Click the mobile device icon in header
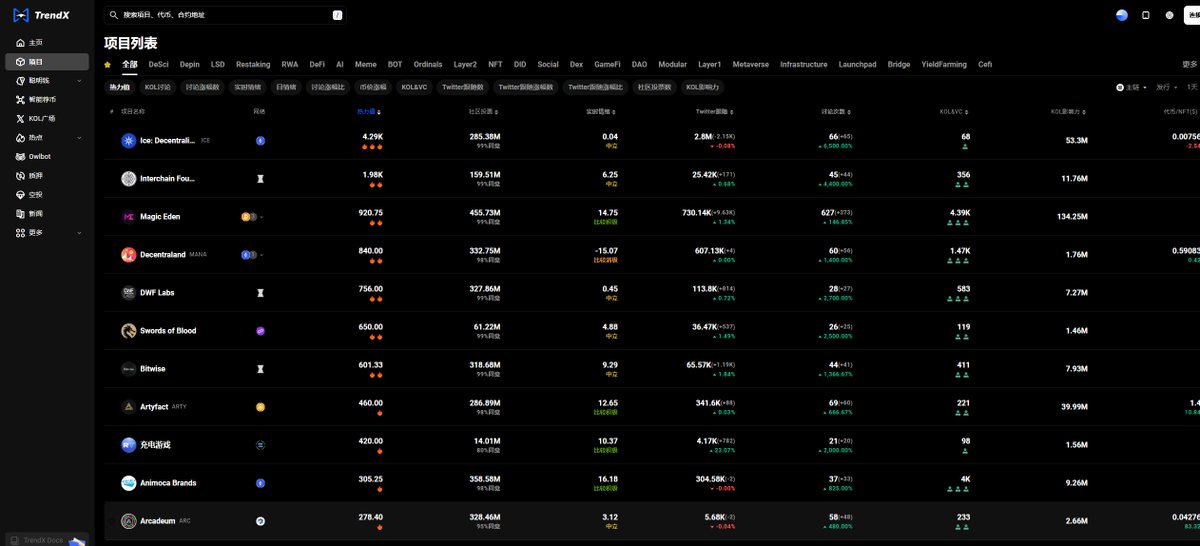 1146,15
